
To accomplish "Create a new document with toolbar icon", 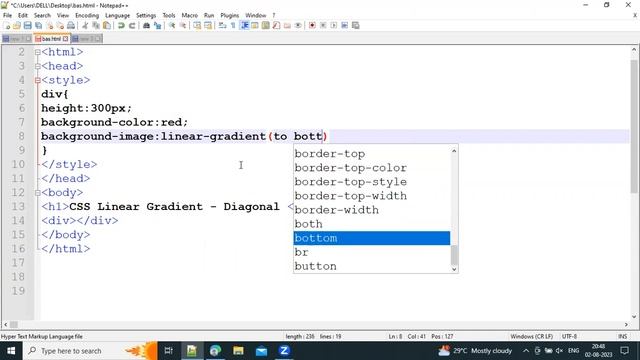I will (7, 25).
